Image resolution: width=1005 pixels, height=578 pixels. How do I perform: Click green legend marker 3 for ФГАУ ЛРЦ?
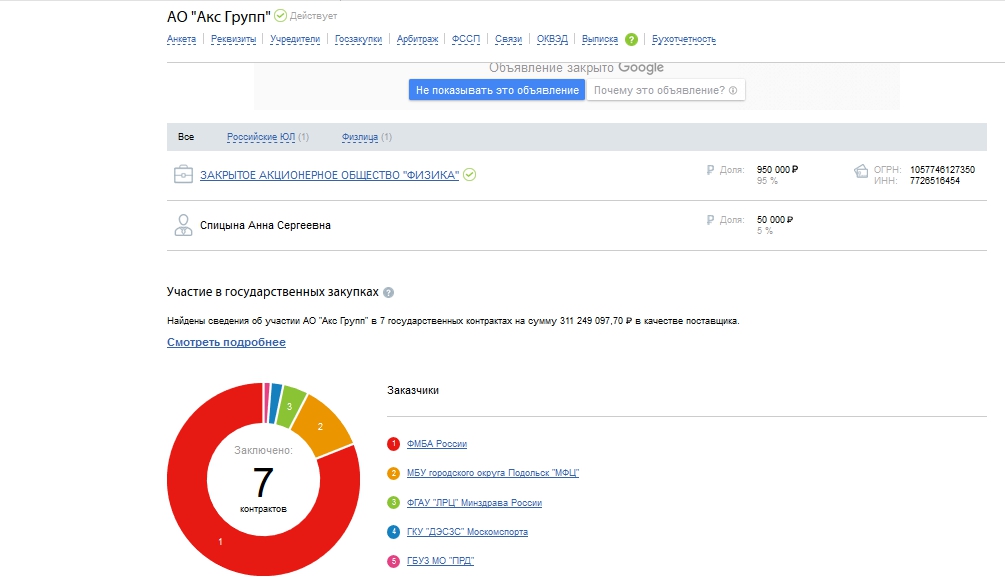(394, 502)
